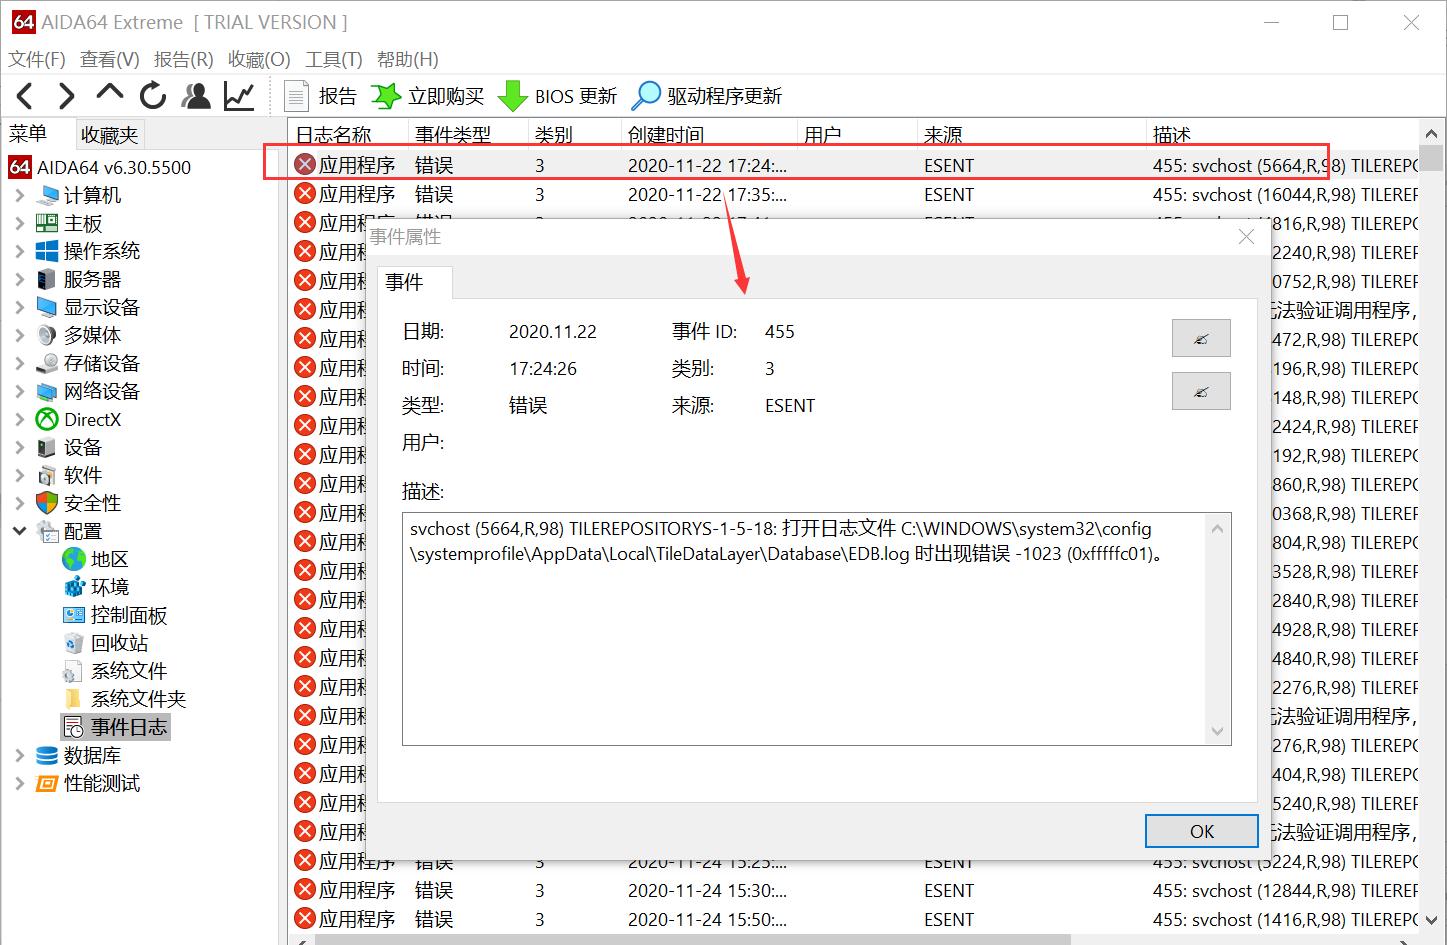Select the 安全性 shield icon
1447x945 pixels.
pos(46,503)
